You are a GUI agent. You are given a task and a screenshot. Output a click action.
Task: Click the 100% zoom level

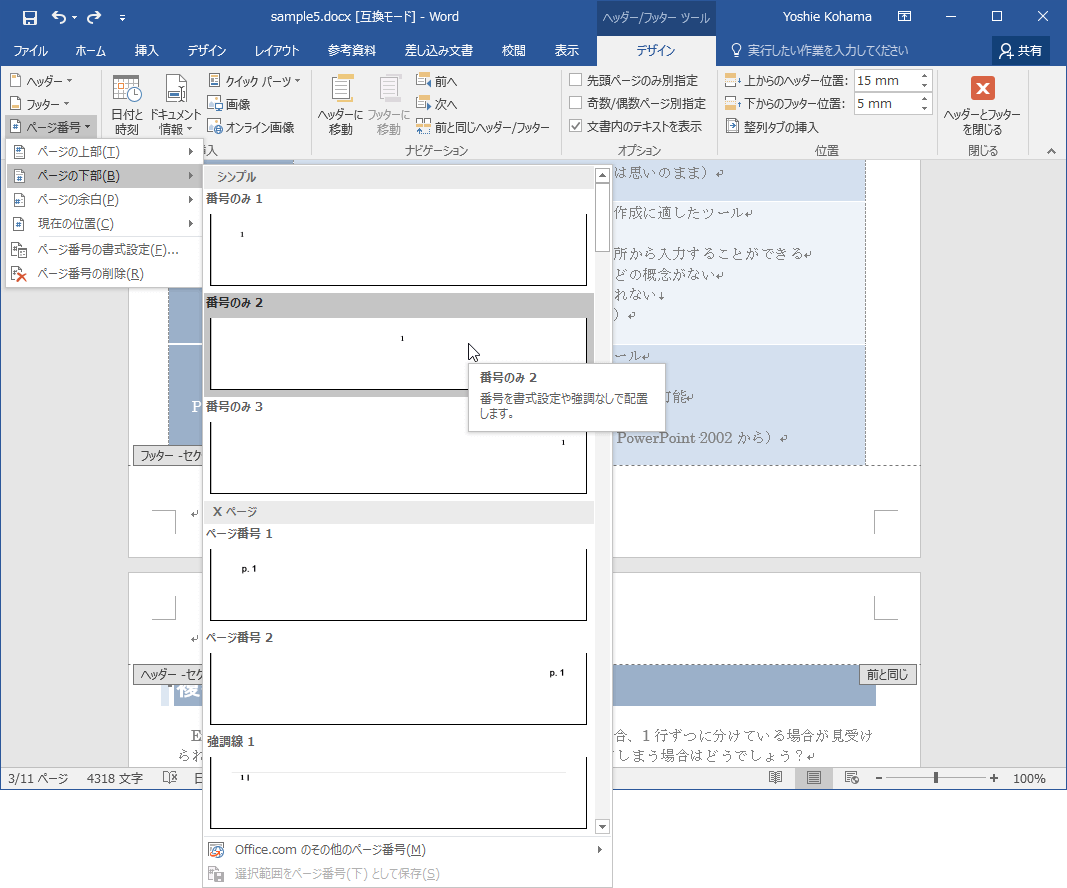coord(1029,778)
